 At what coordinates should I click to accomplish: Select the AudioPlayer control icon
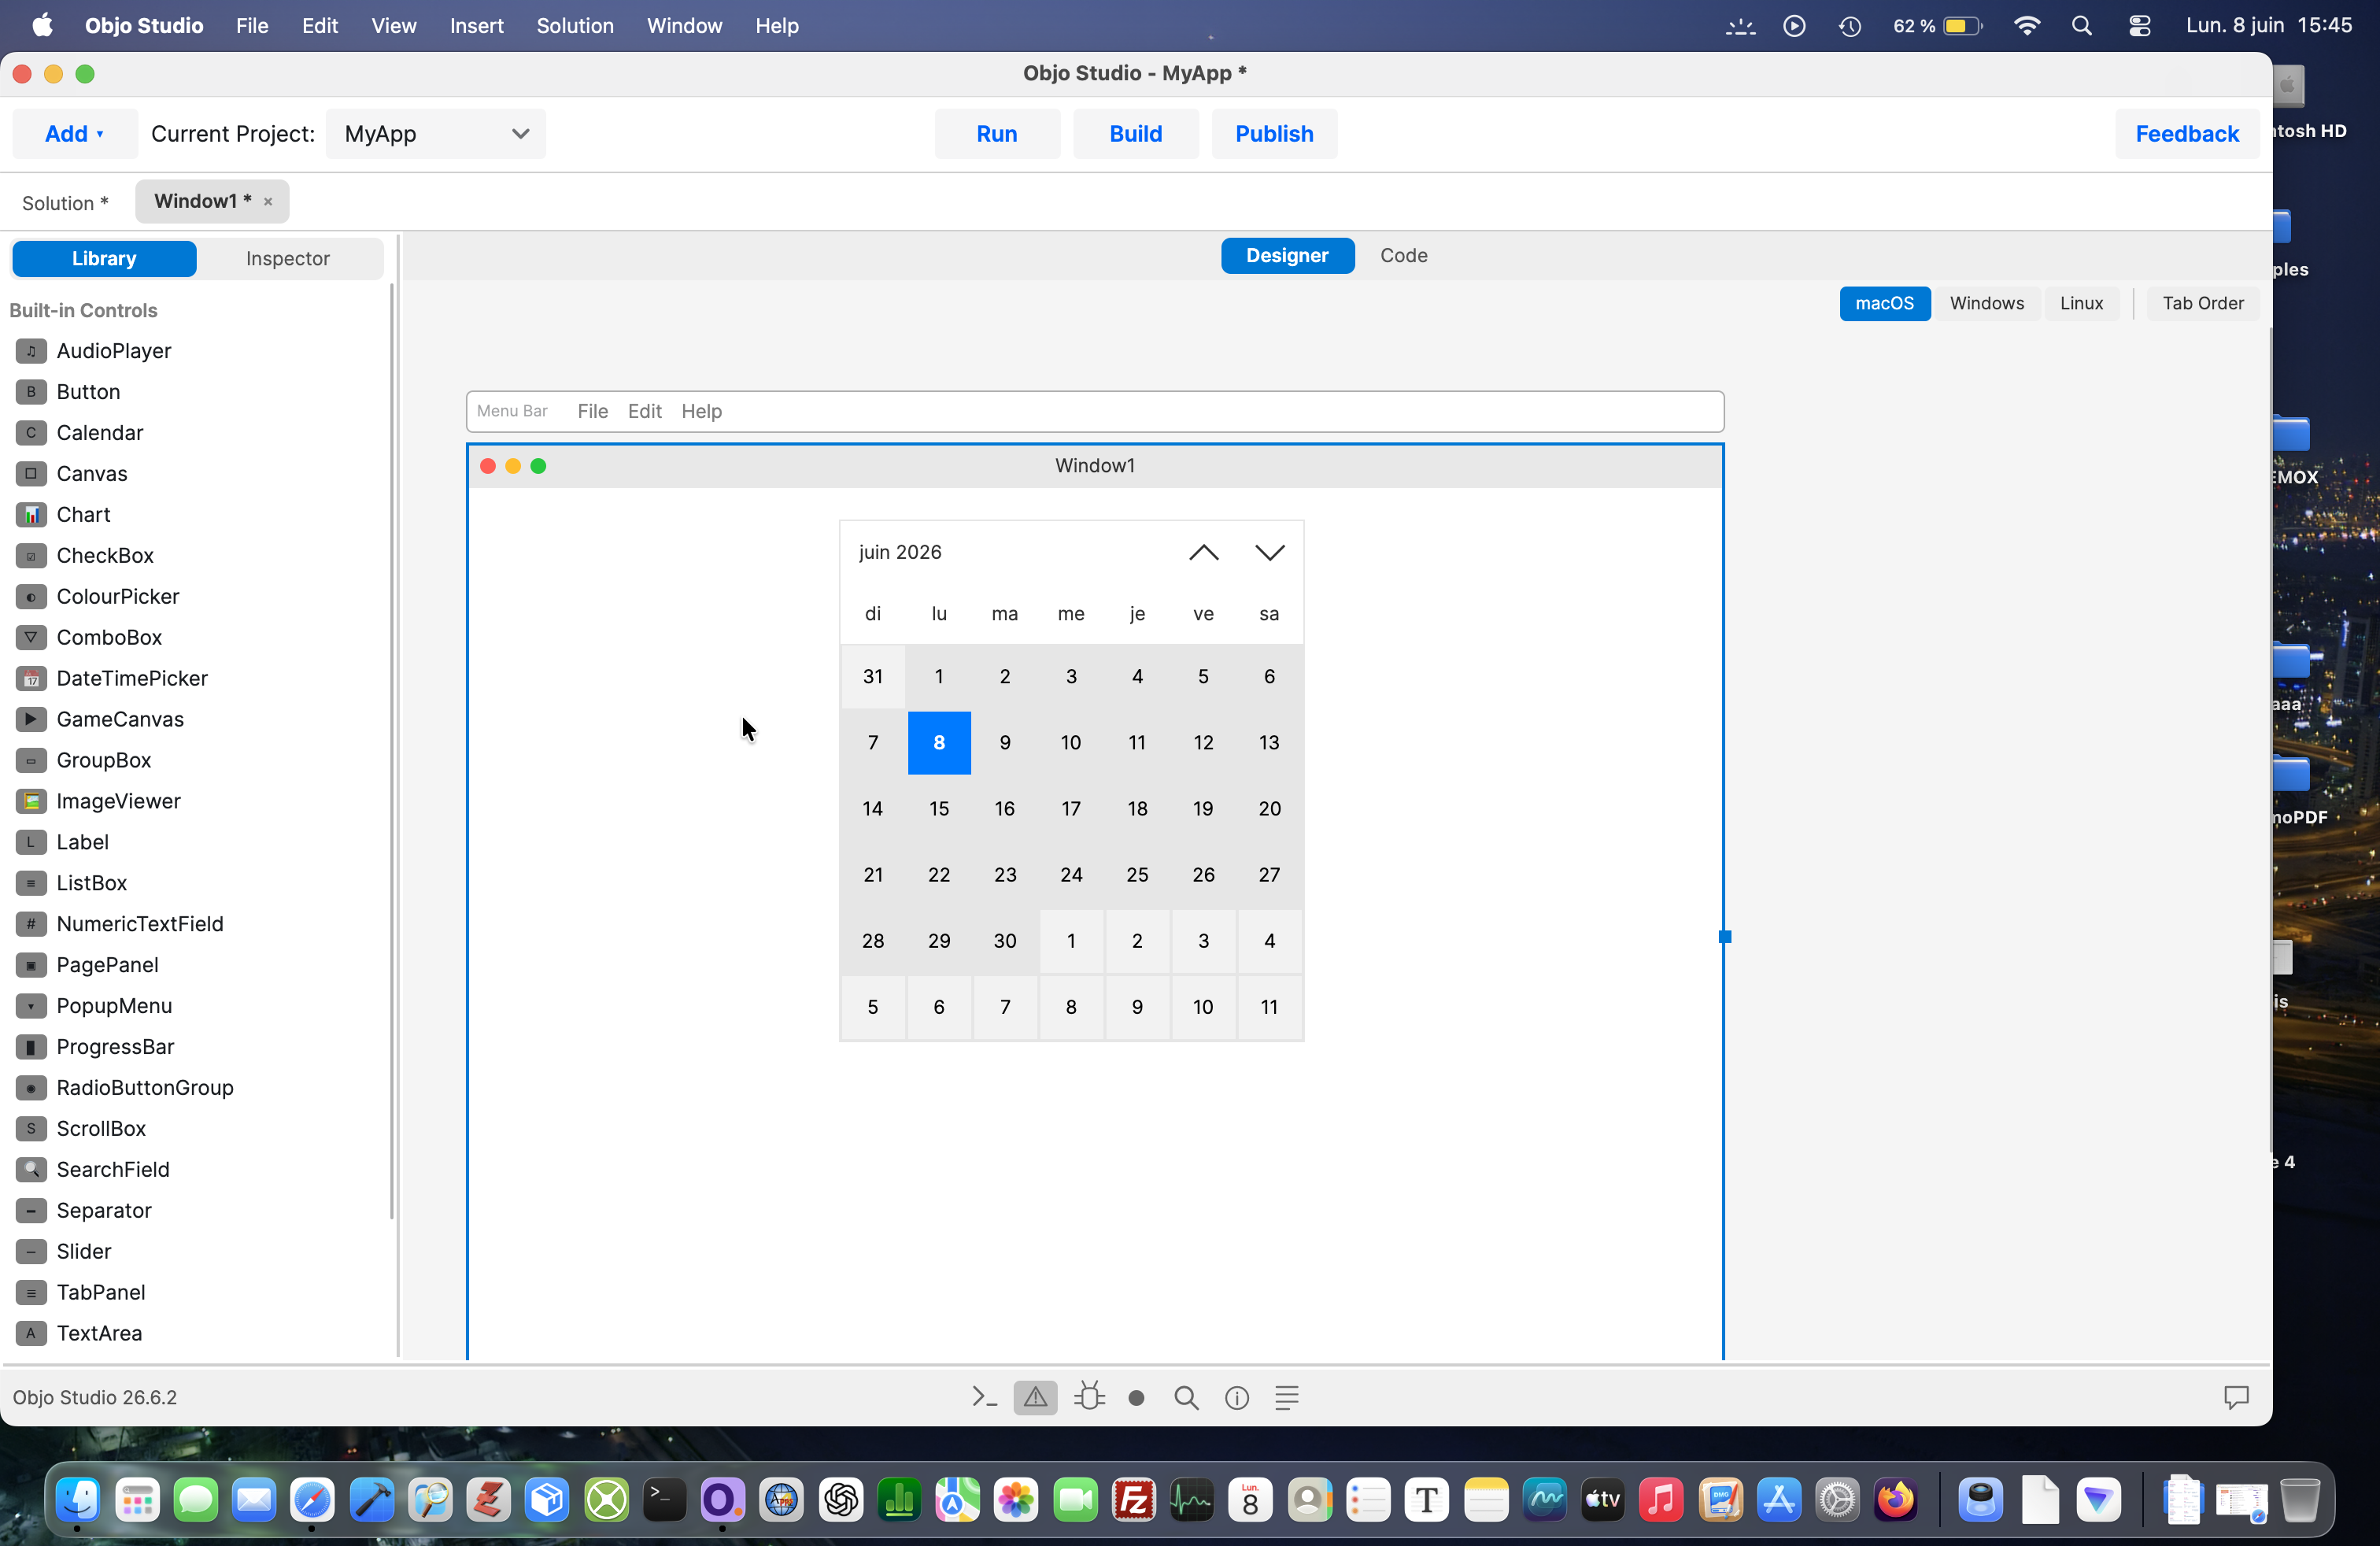pyautogui.click(x=31, y=350)
